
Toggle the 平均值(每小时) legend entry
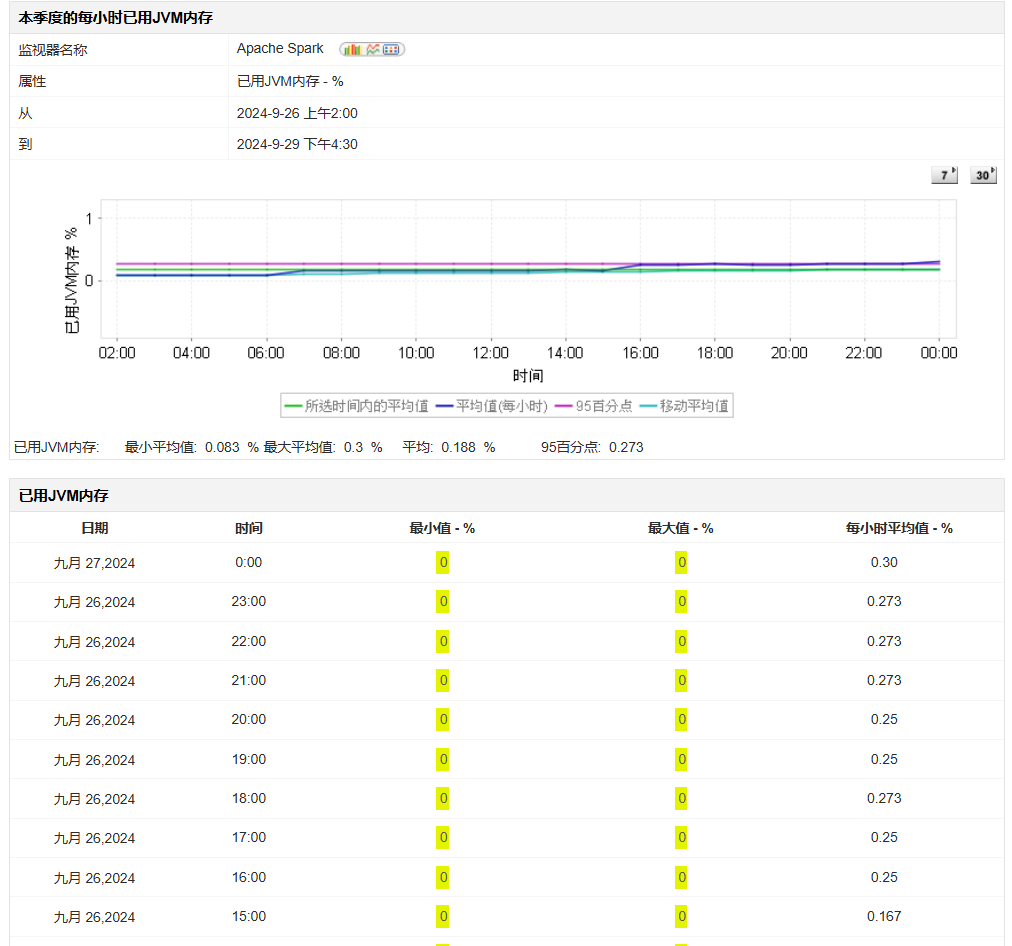492,406
